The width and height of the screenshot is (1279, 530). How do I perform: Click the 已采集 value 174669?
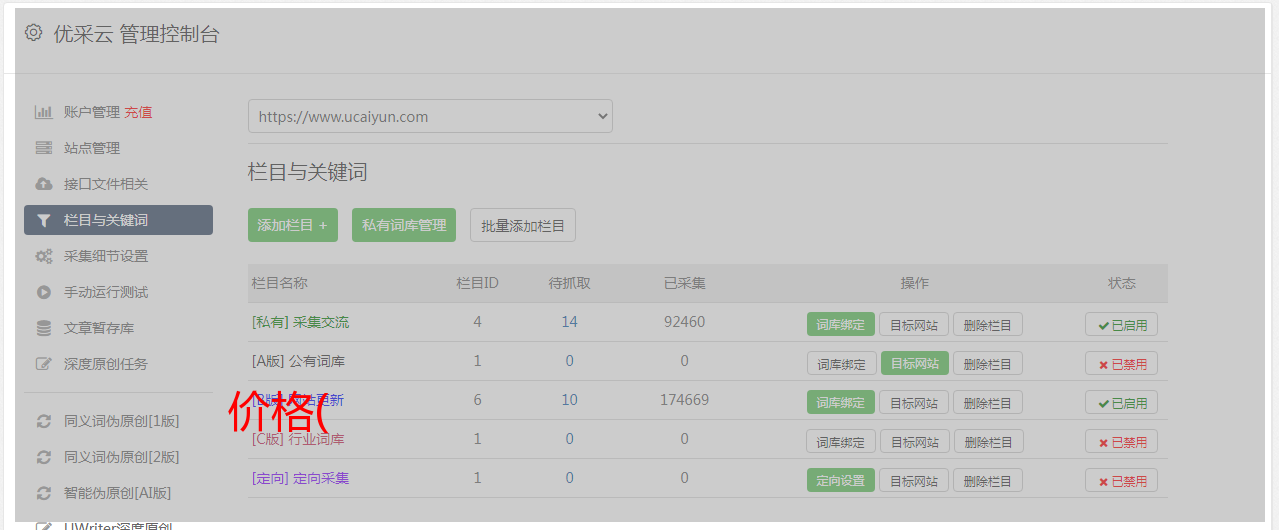[x=684, y=400]
